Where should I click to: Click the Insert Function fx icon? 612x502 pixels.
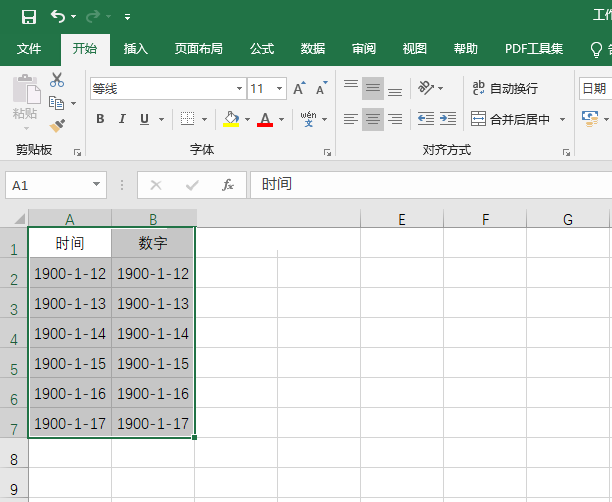(x=228, y=185)
